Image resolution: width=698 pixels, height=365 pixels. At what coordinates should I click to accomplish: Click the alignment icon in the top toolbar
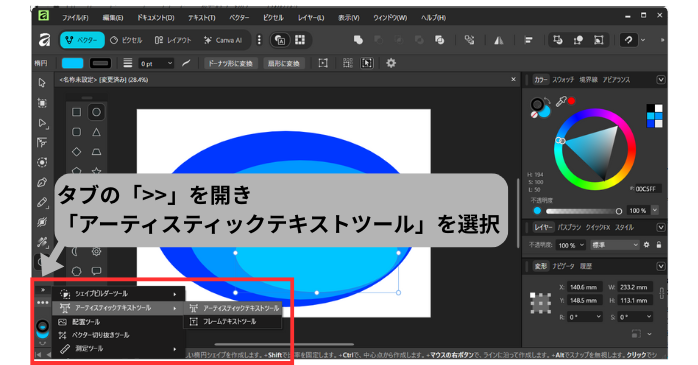528,41
